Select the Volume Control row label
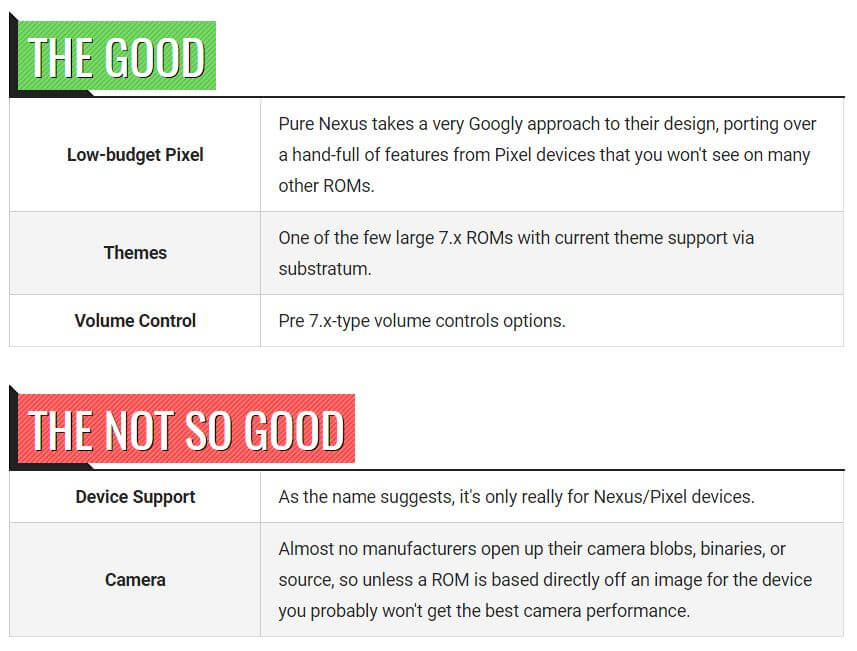The width and height of the screenshot is (857, 651). click(x=135, y=321)
